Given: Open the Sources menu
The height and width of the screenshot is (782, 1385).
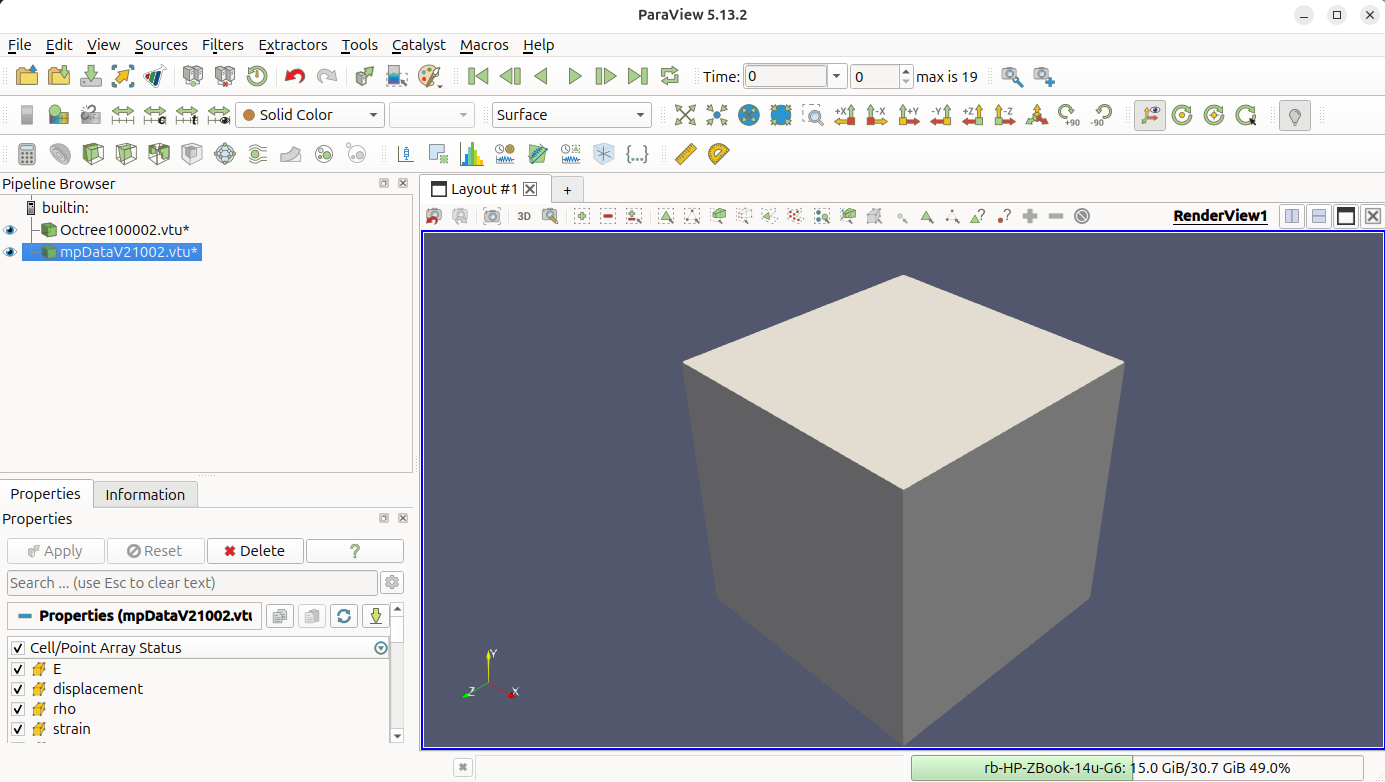Looking at the screenshot, I should point(161,45).
